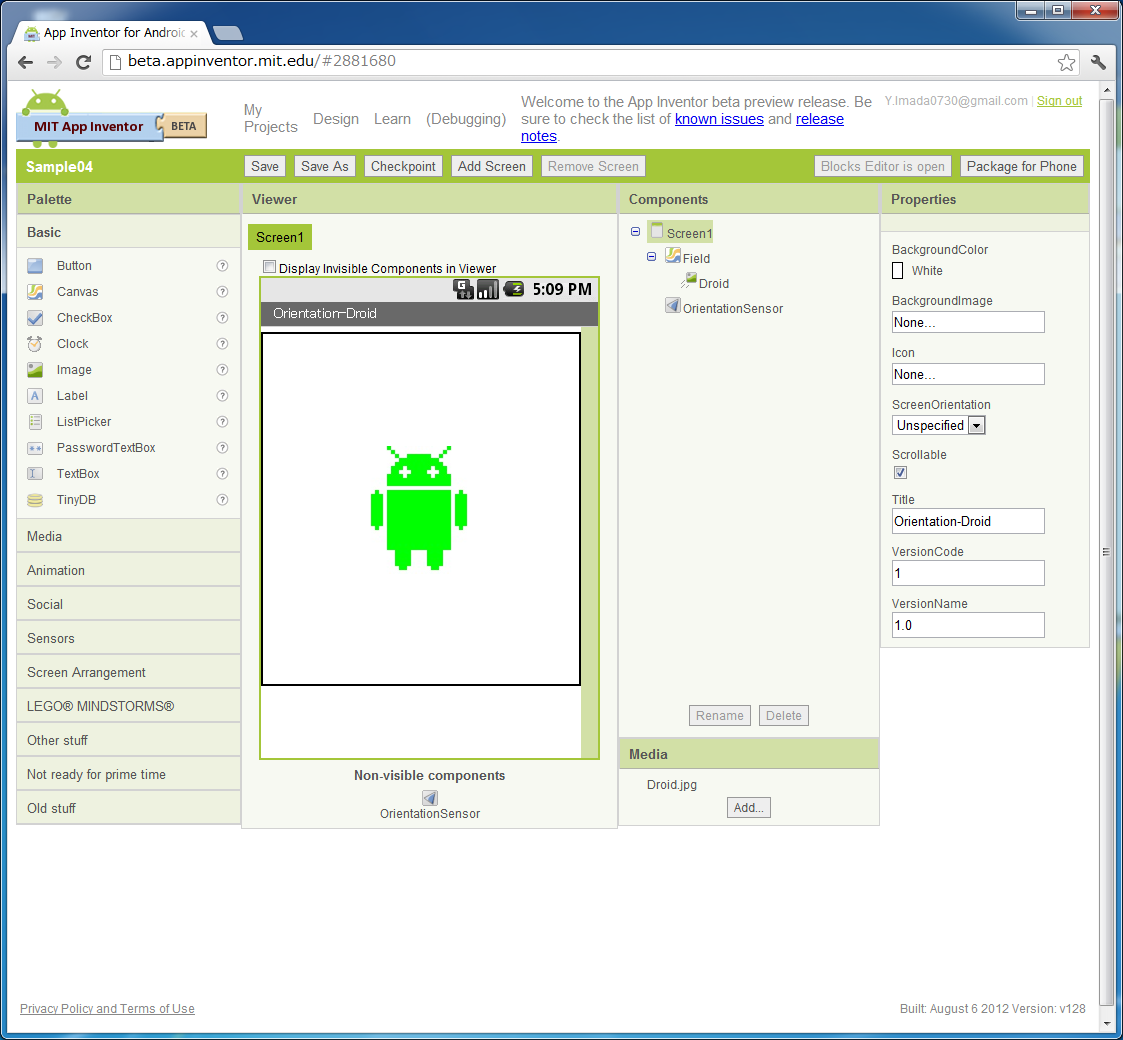Click the Save button
This screenshot has width=1123, height=1040.
[x=265, y=166]
